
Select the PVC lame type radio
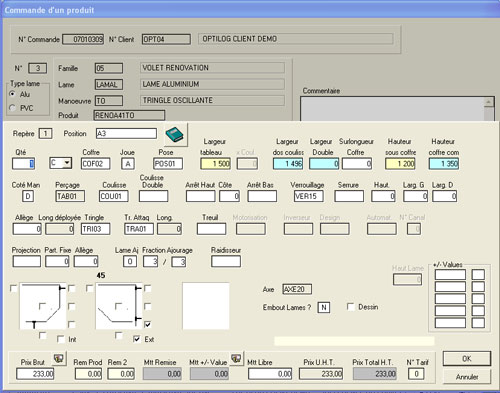click(13, 108)
